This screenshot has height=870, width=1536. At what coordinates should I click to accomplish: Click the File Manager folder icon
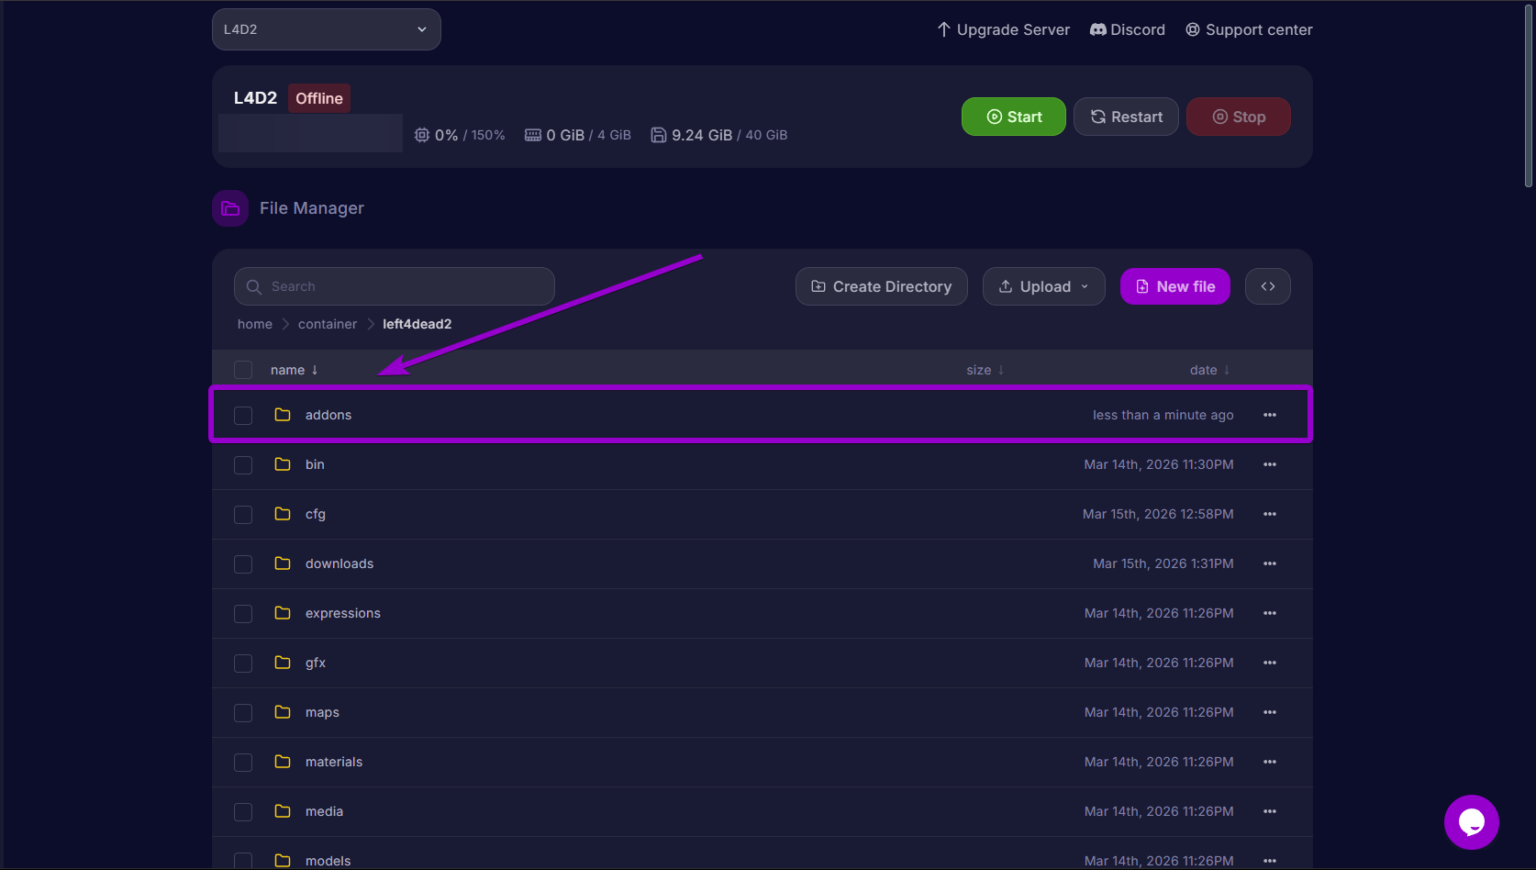point(230,208)
